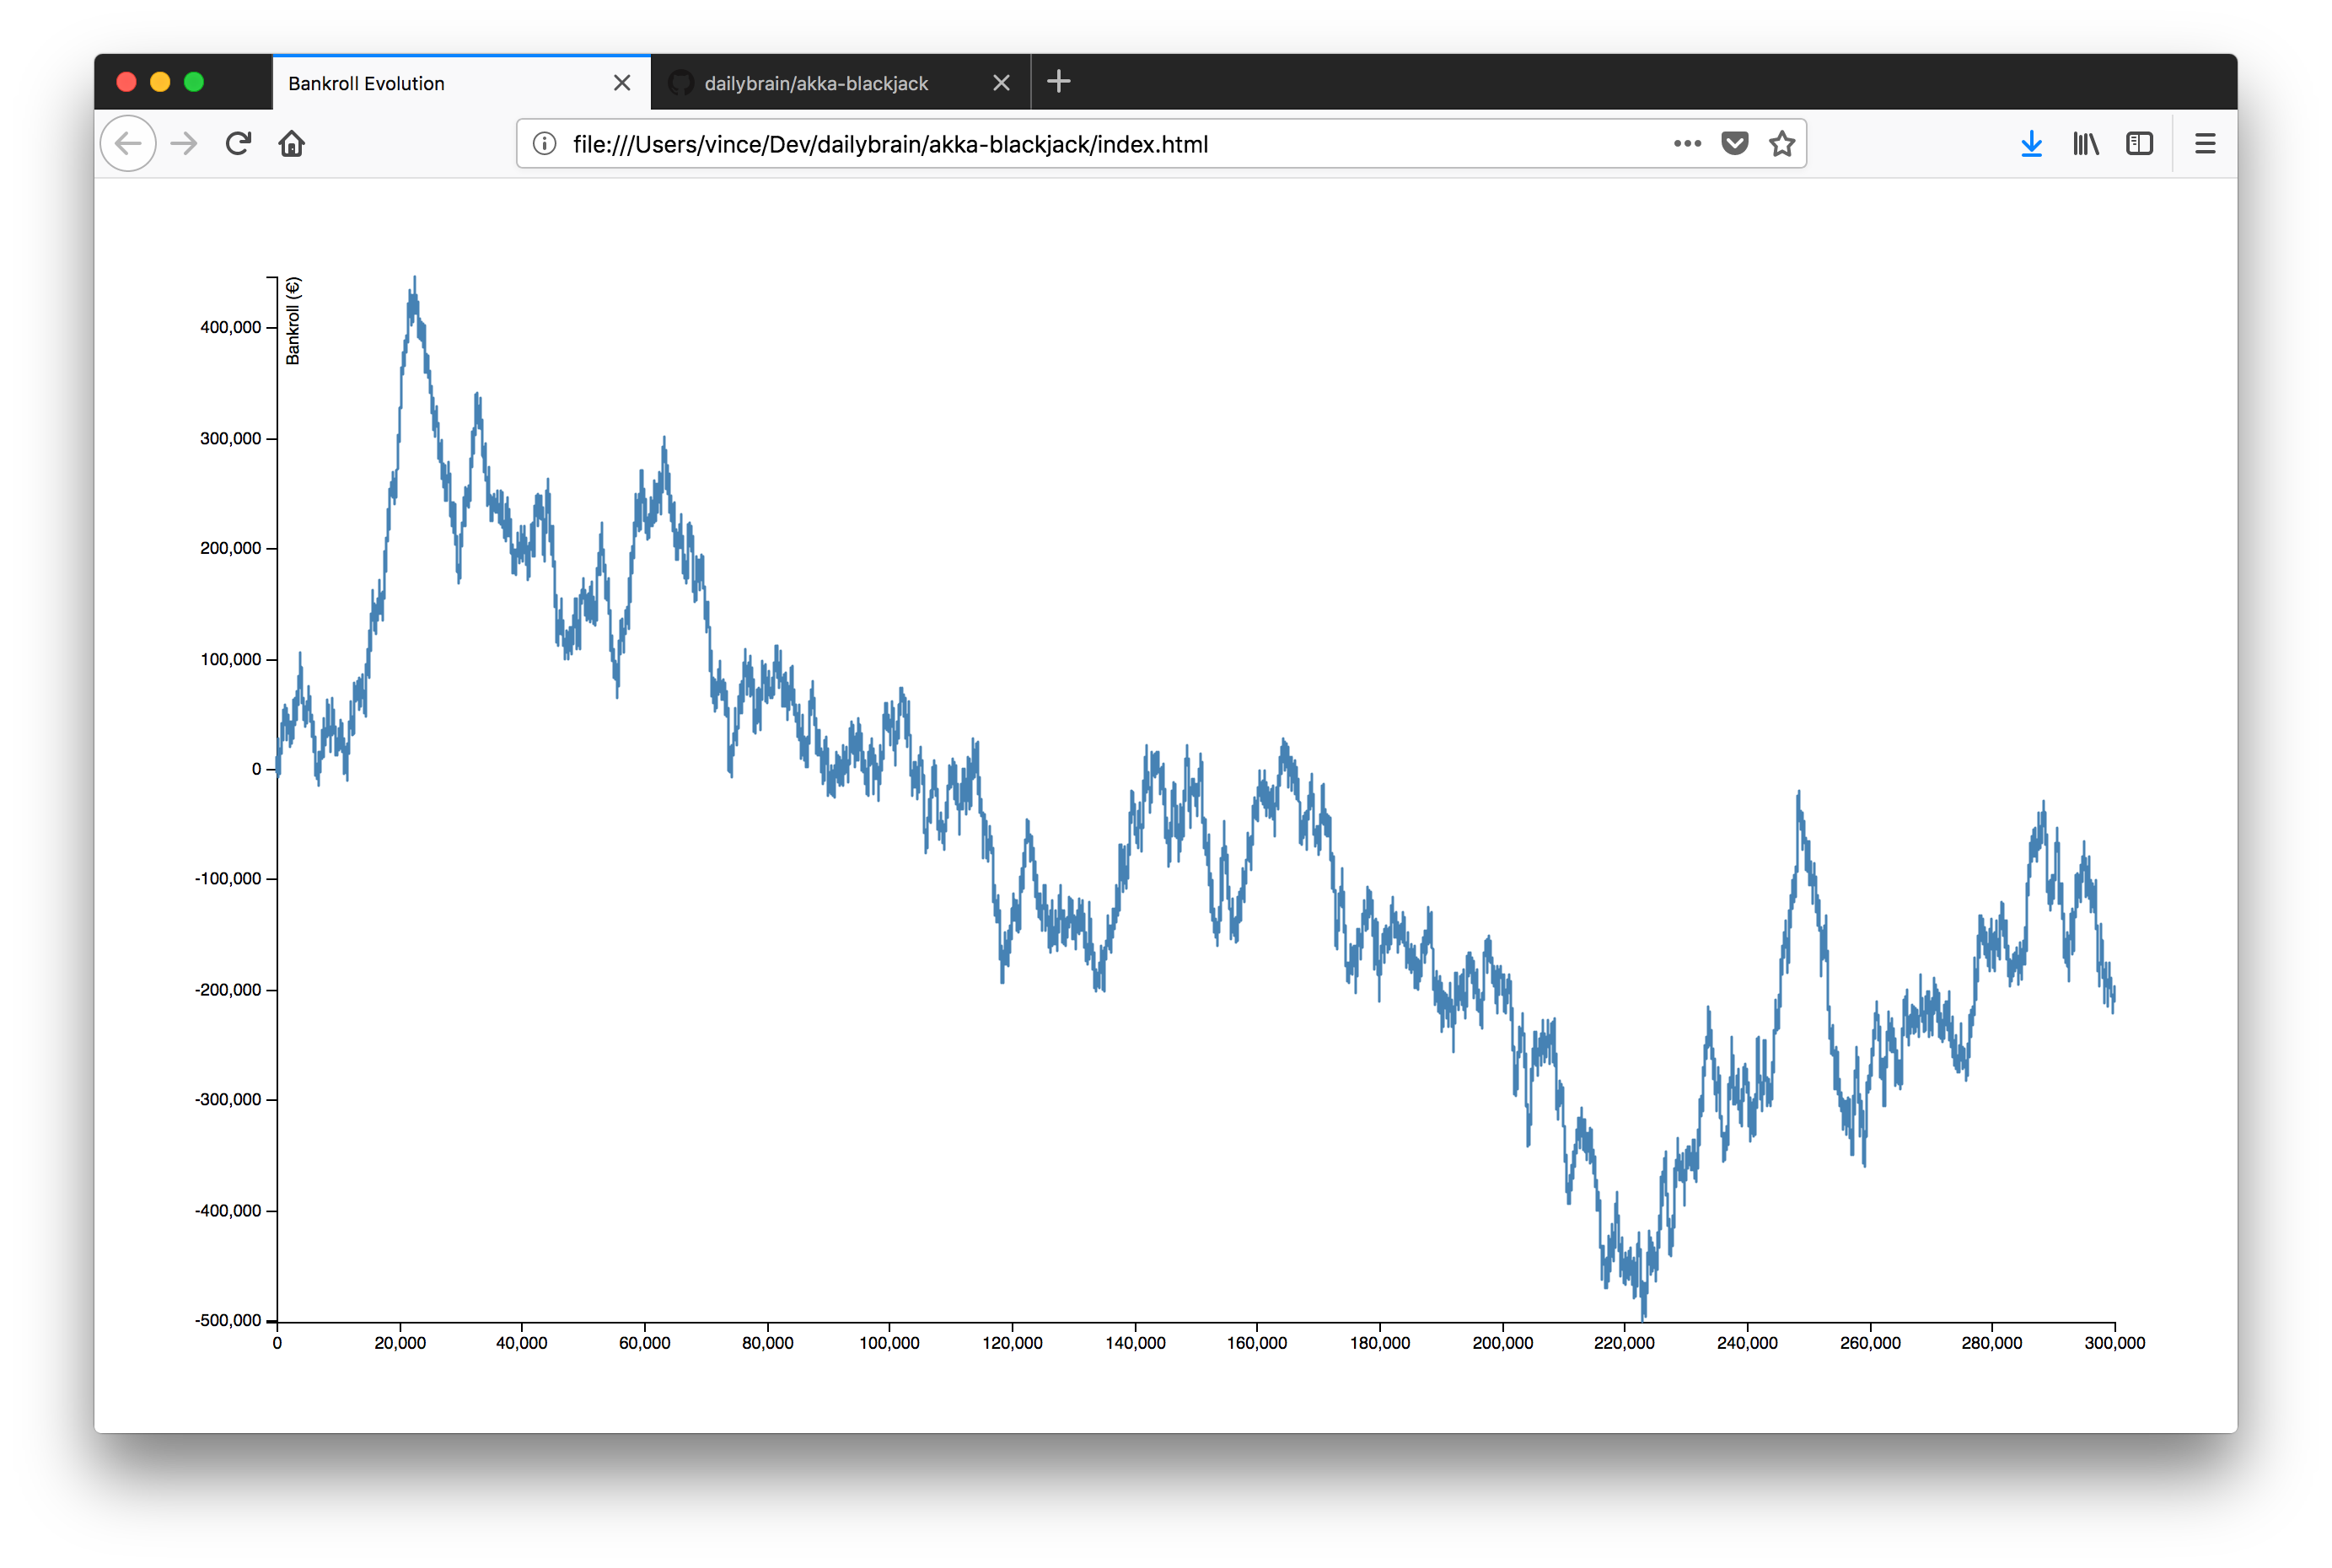2332x1568 pixels.
Task: Click the green fullscreen window button
Action: [194, 82]
